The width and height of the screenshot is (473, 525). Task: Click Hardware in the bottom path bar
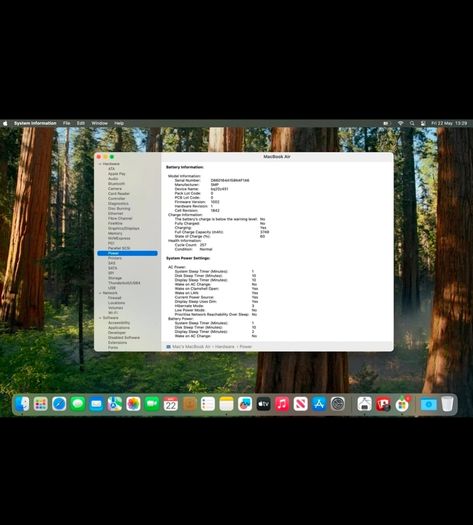click(x=225, y=347)
